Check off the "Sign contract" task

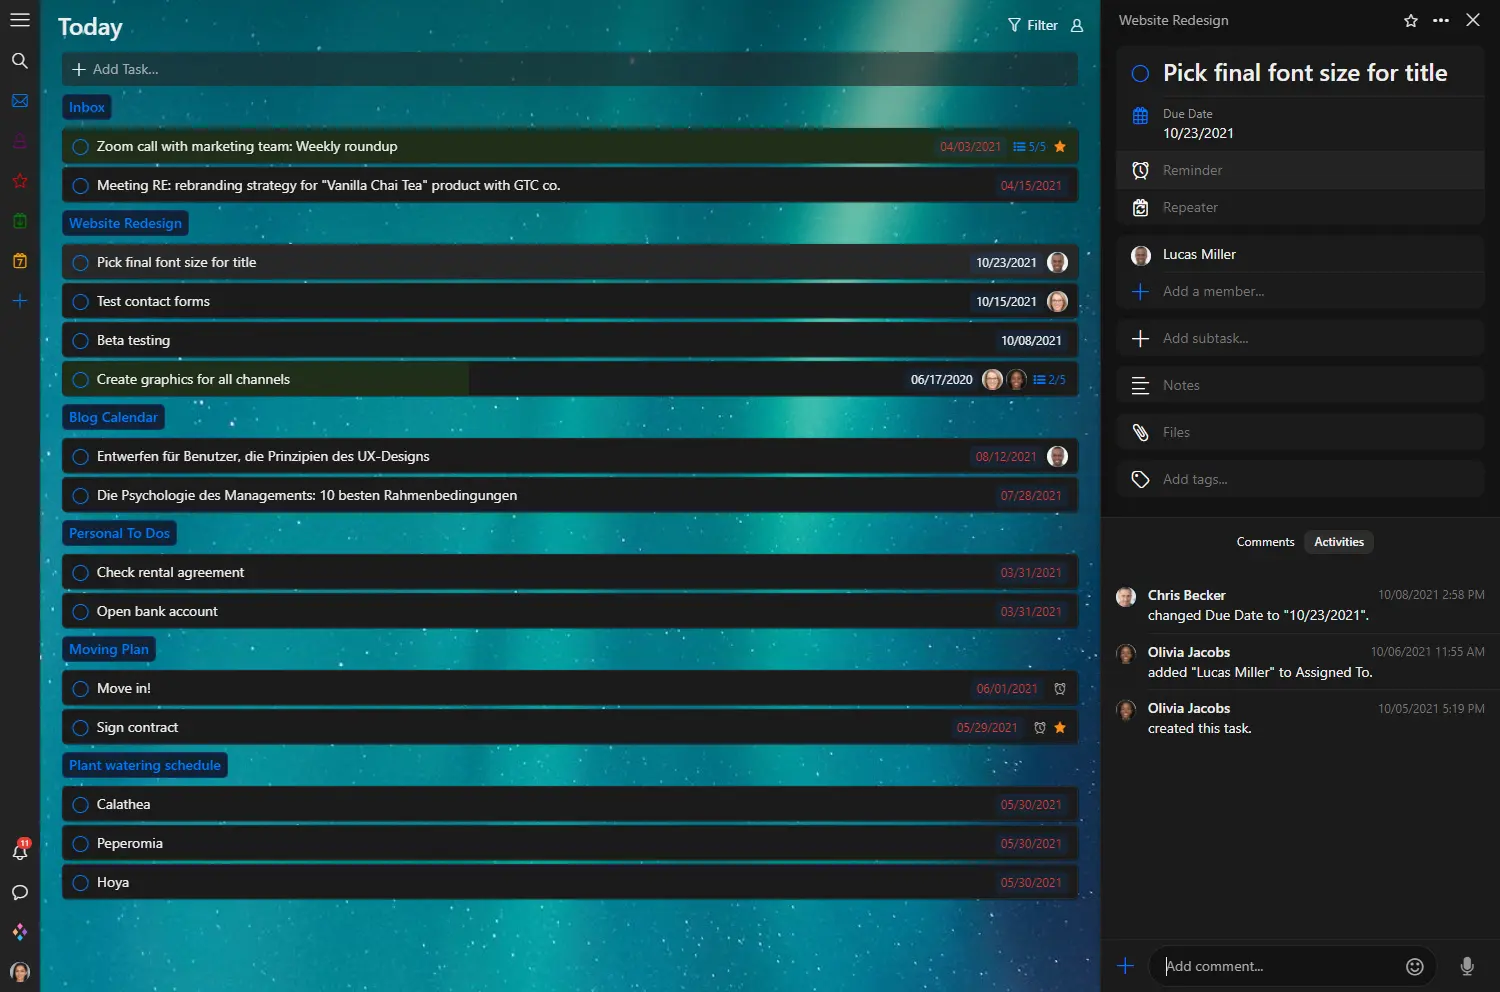pyautogui.click(x=81, y=728)
